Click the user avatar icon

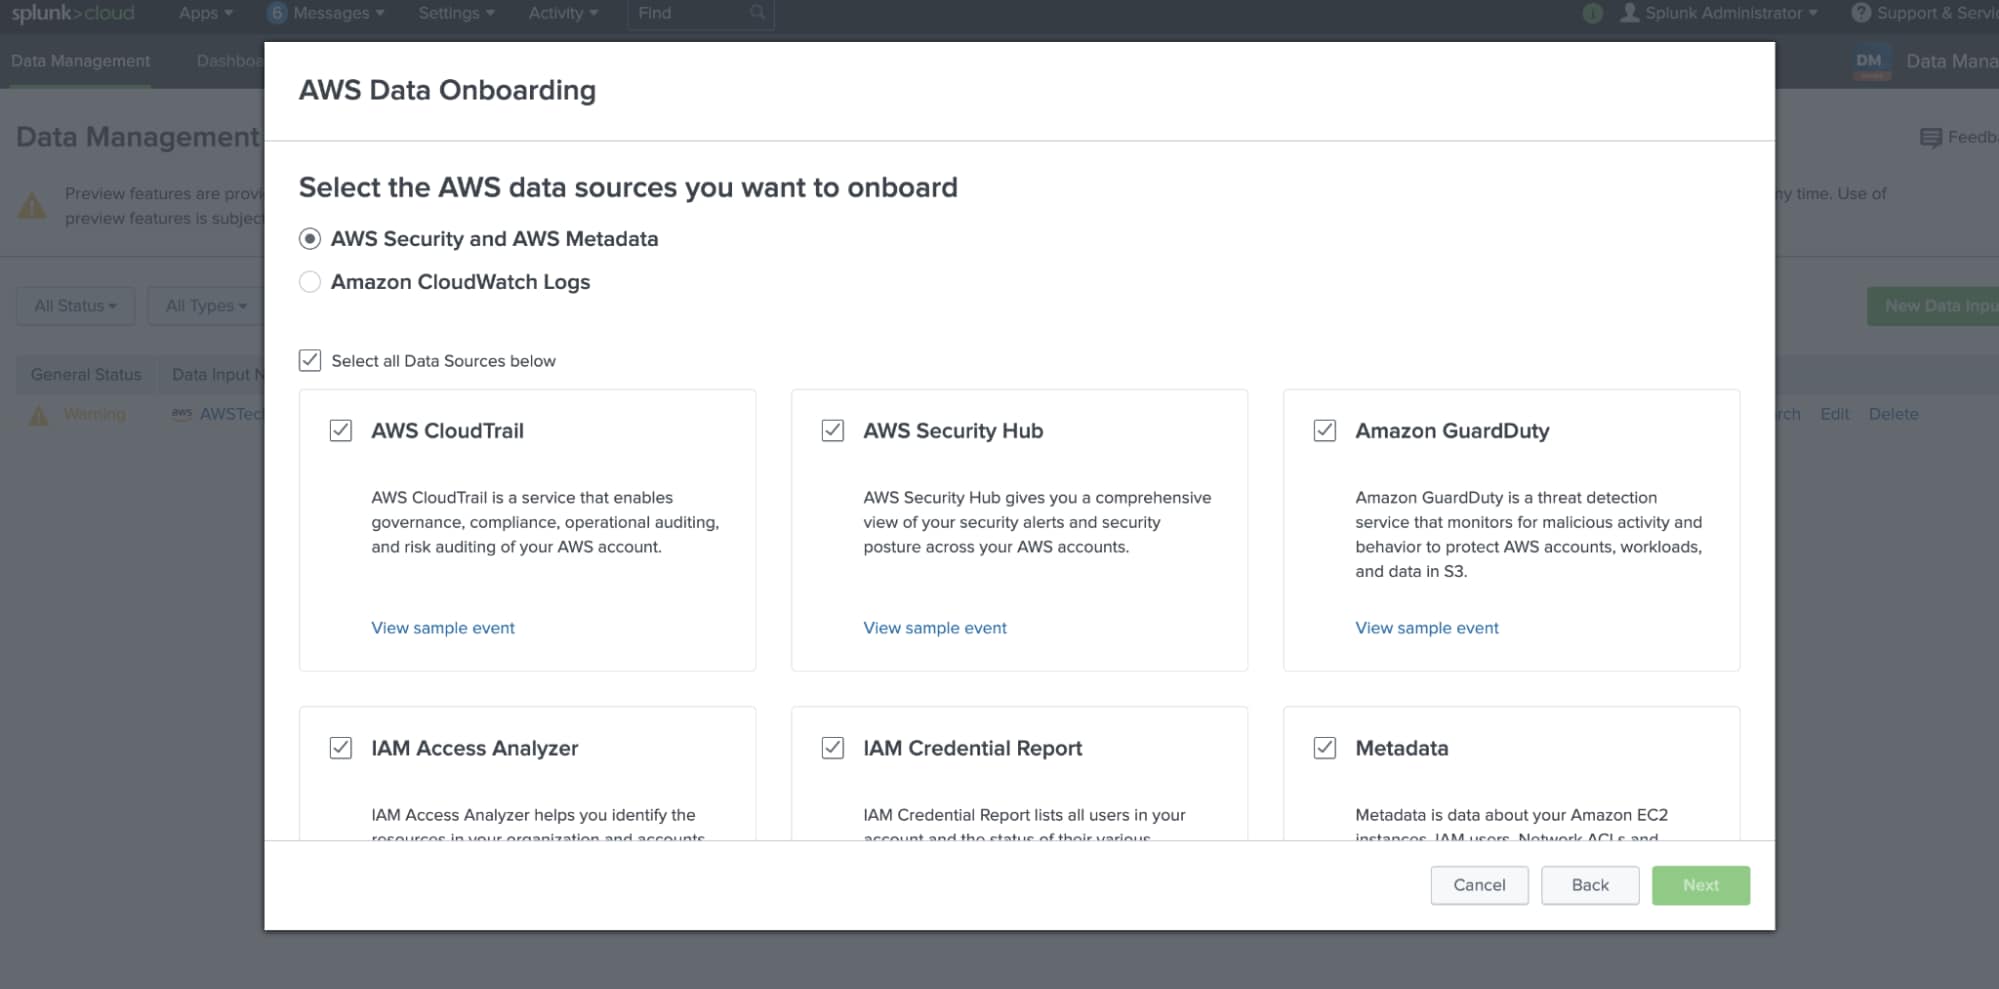click(1630, 13)
